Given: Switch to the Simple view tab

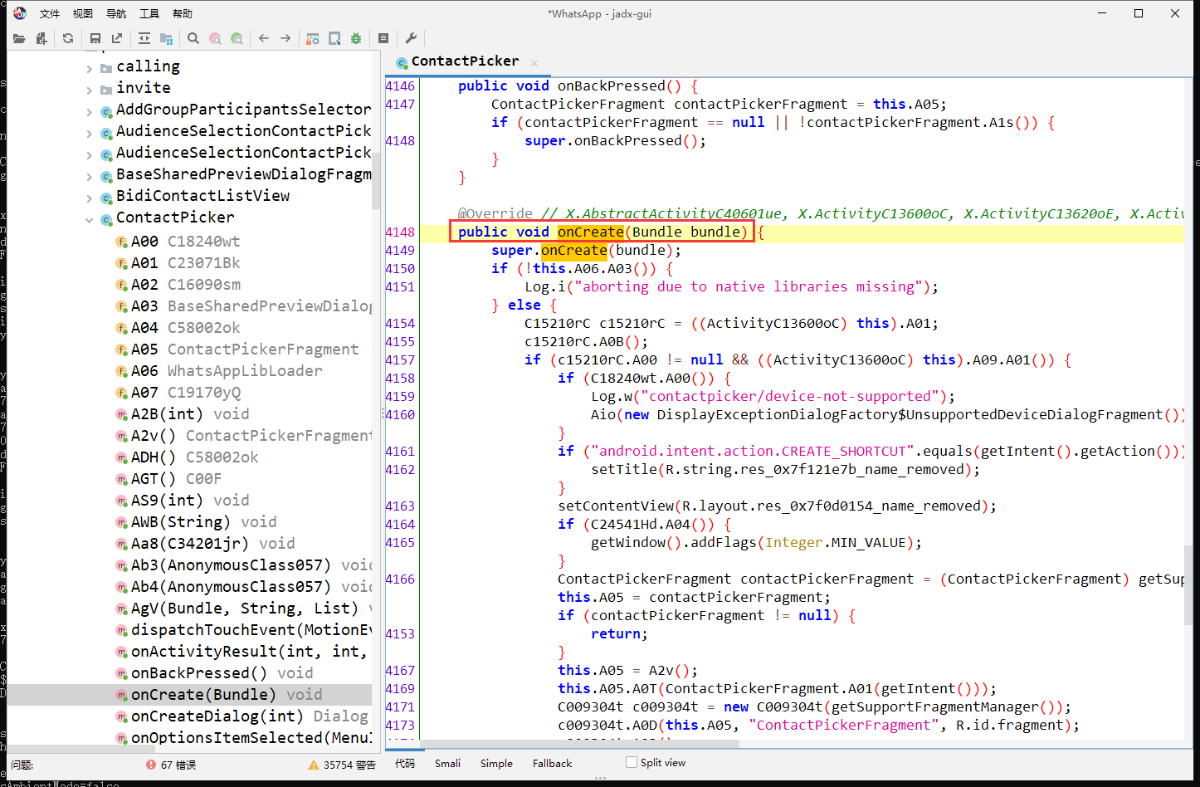Looking at the screenshot, I should point(496,763).
